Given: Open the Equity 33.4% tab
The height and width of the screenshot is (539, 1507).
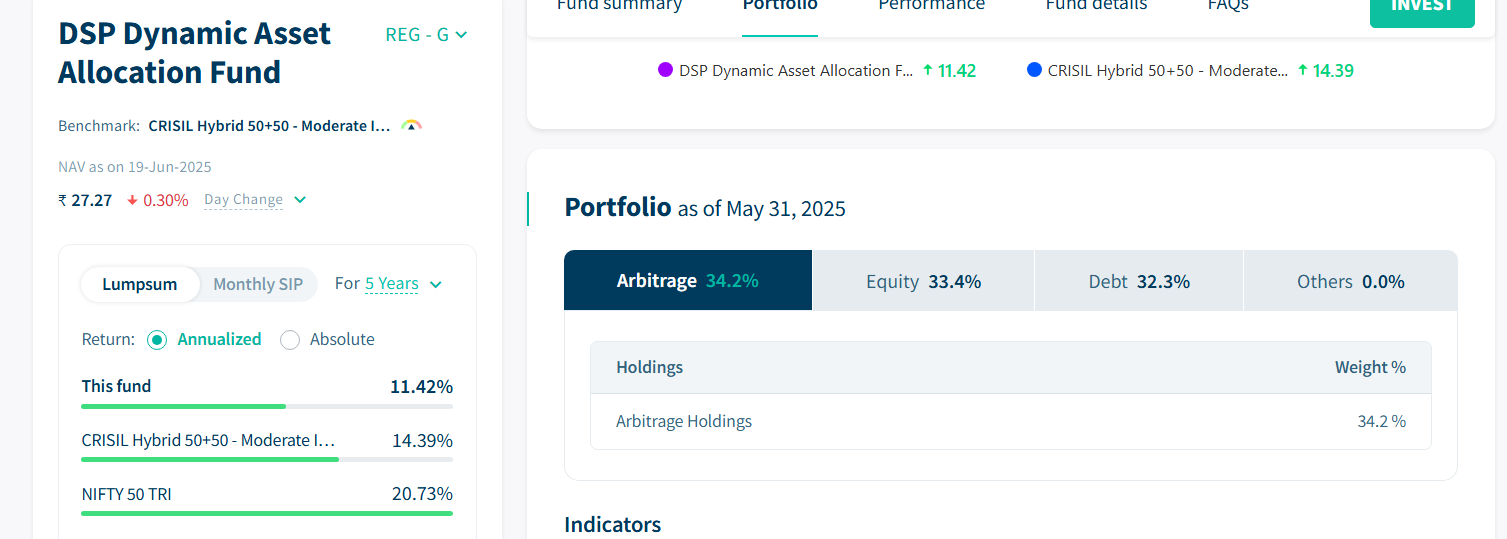Looking at the screenshot, I should [923, 281].
